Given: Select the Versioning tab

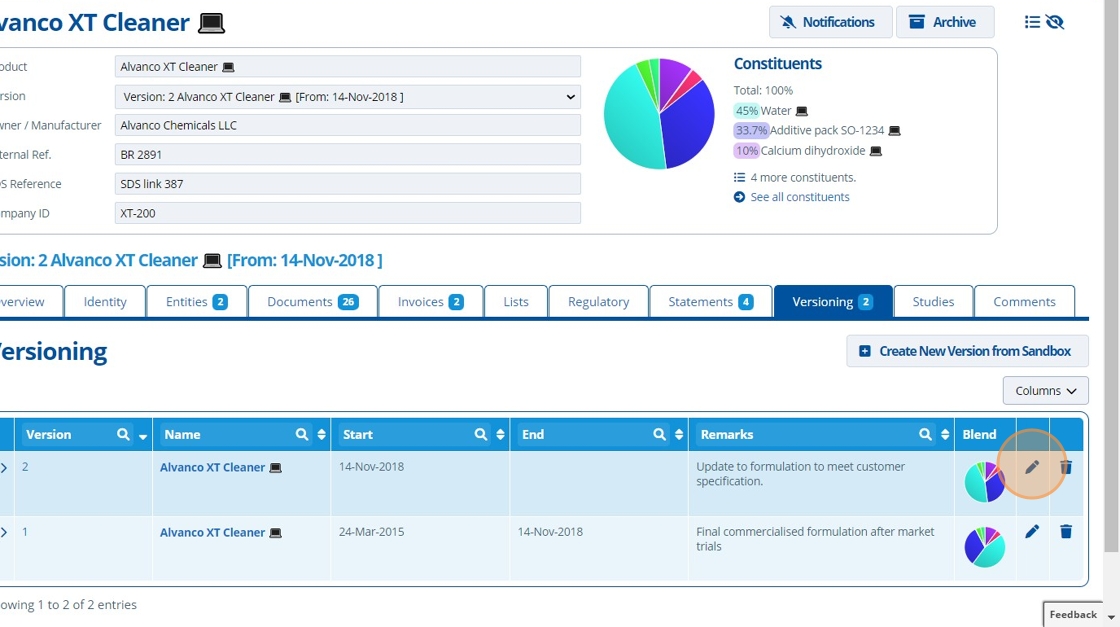Looking at the screenshot, I should [833, 301].
